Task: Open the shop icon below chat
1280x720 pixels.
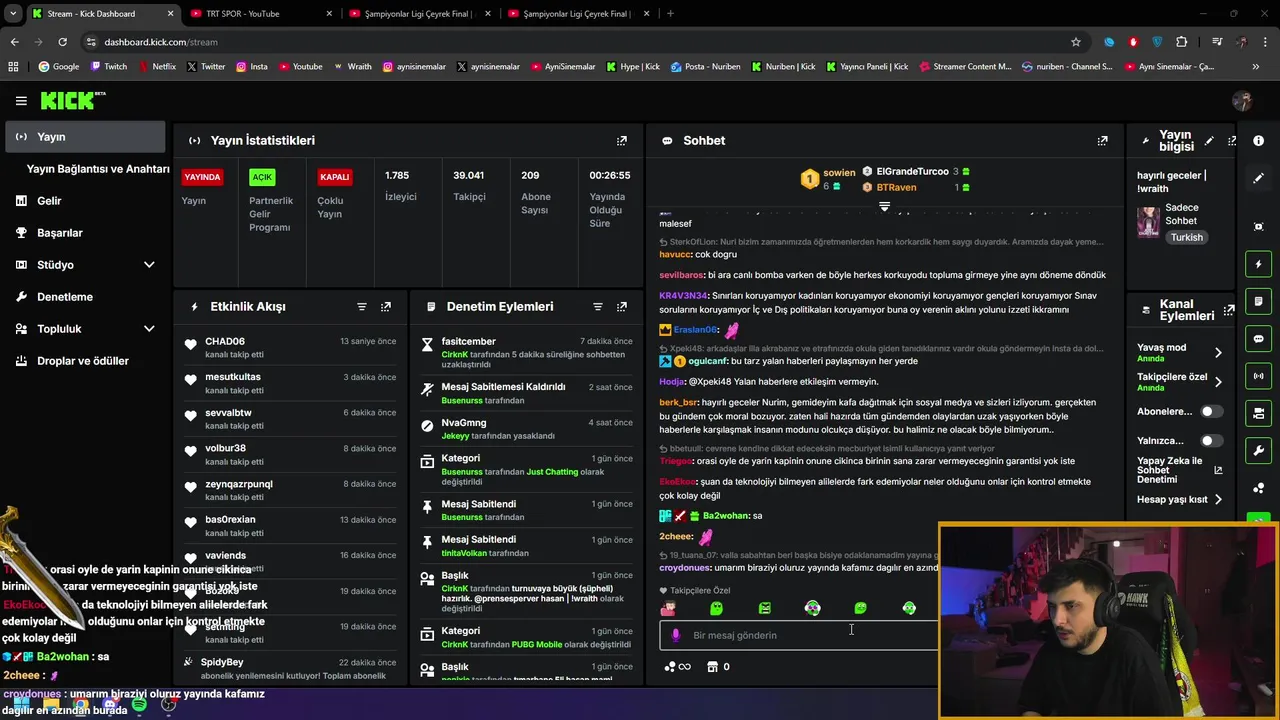Action: (712, 667)
